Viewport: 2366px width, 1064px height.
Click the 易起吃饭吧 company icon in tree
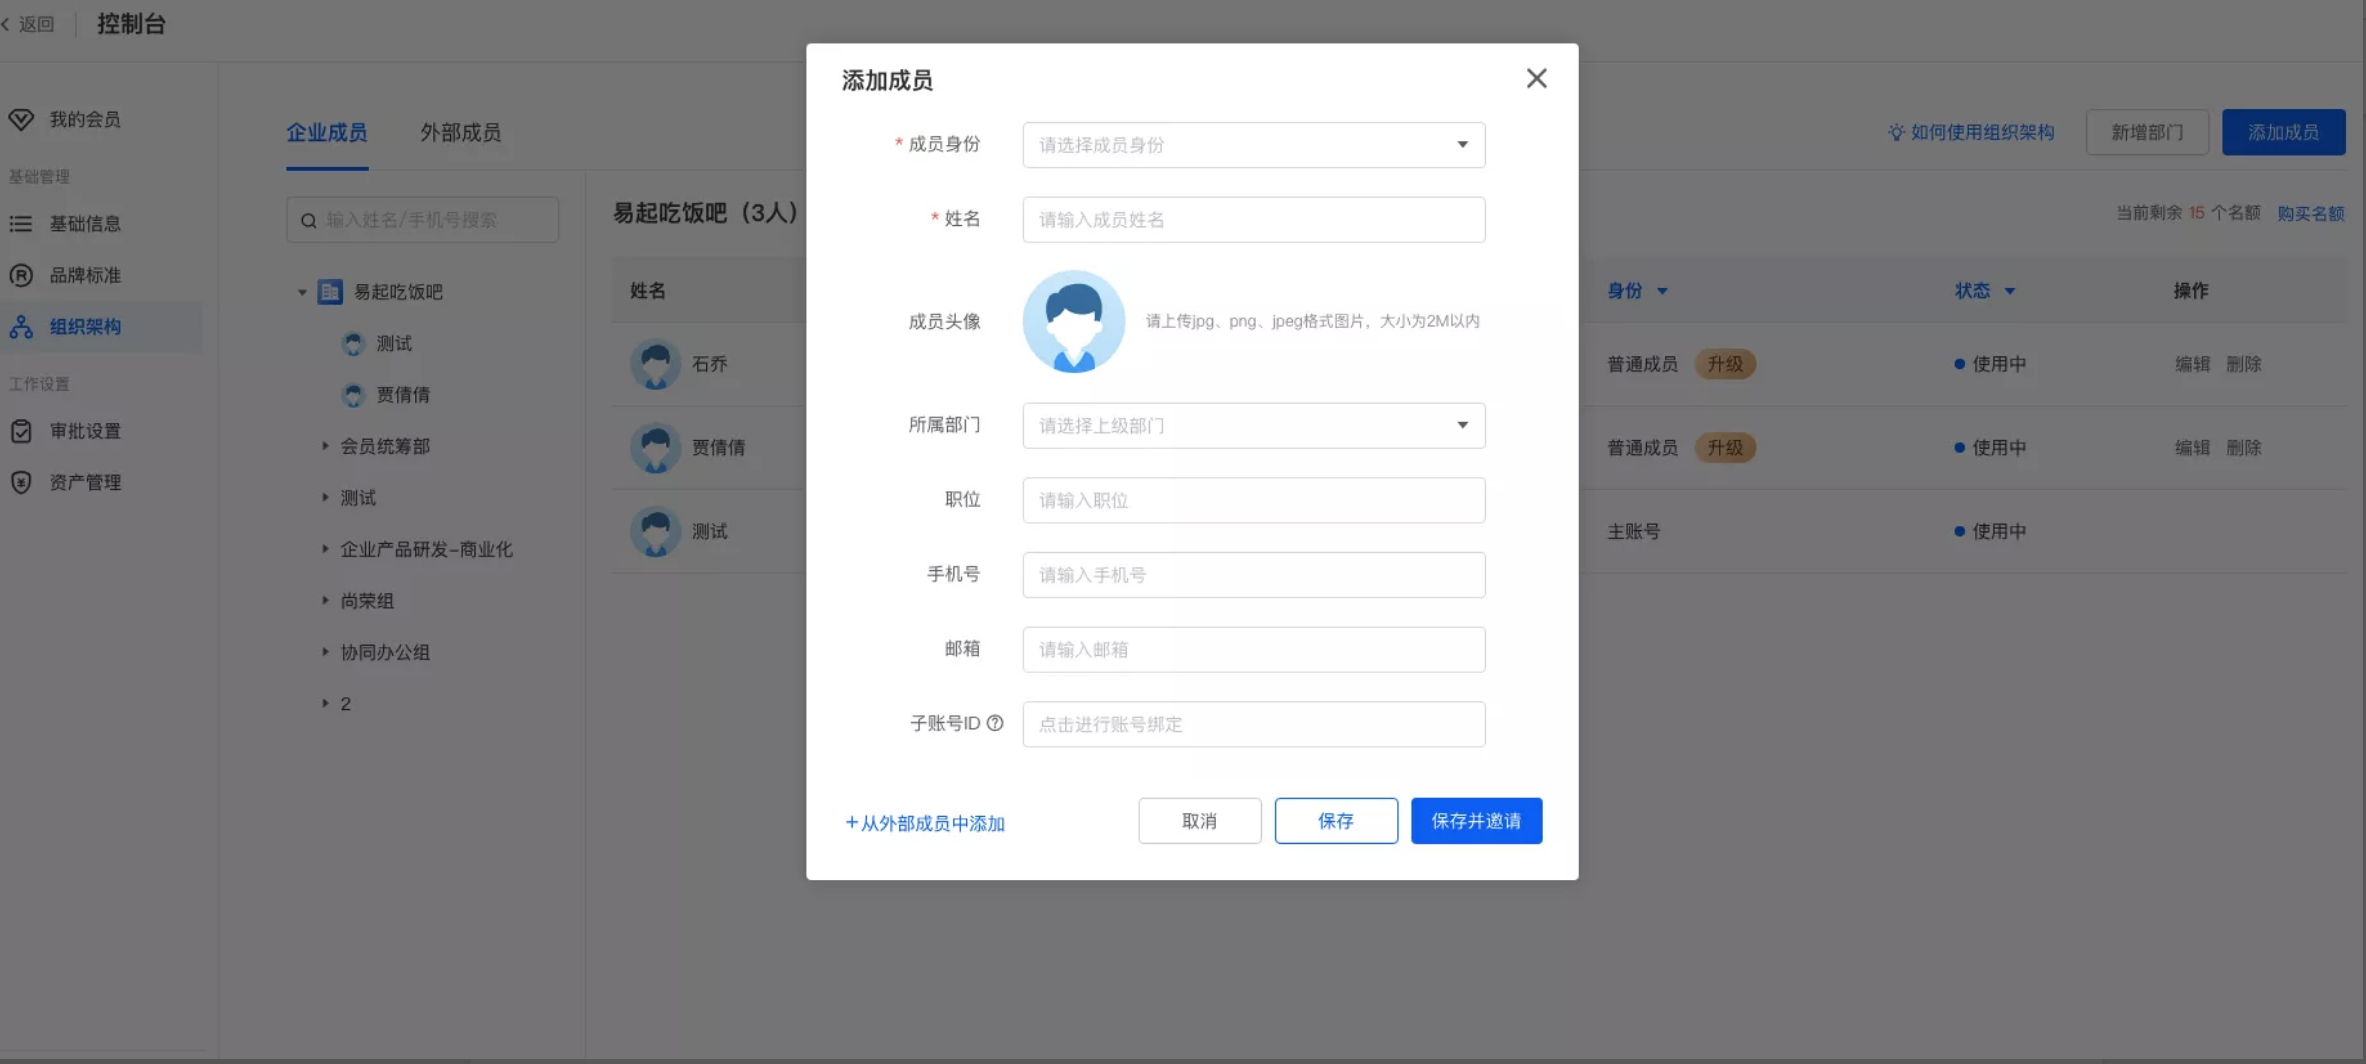tap(330, 292)
